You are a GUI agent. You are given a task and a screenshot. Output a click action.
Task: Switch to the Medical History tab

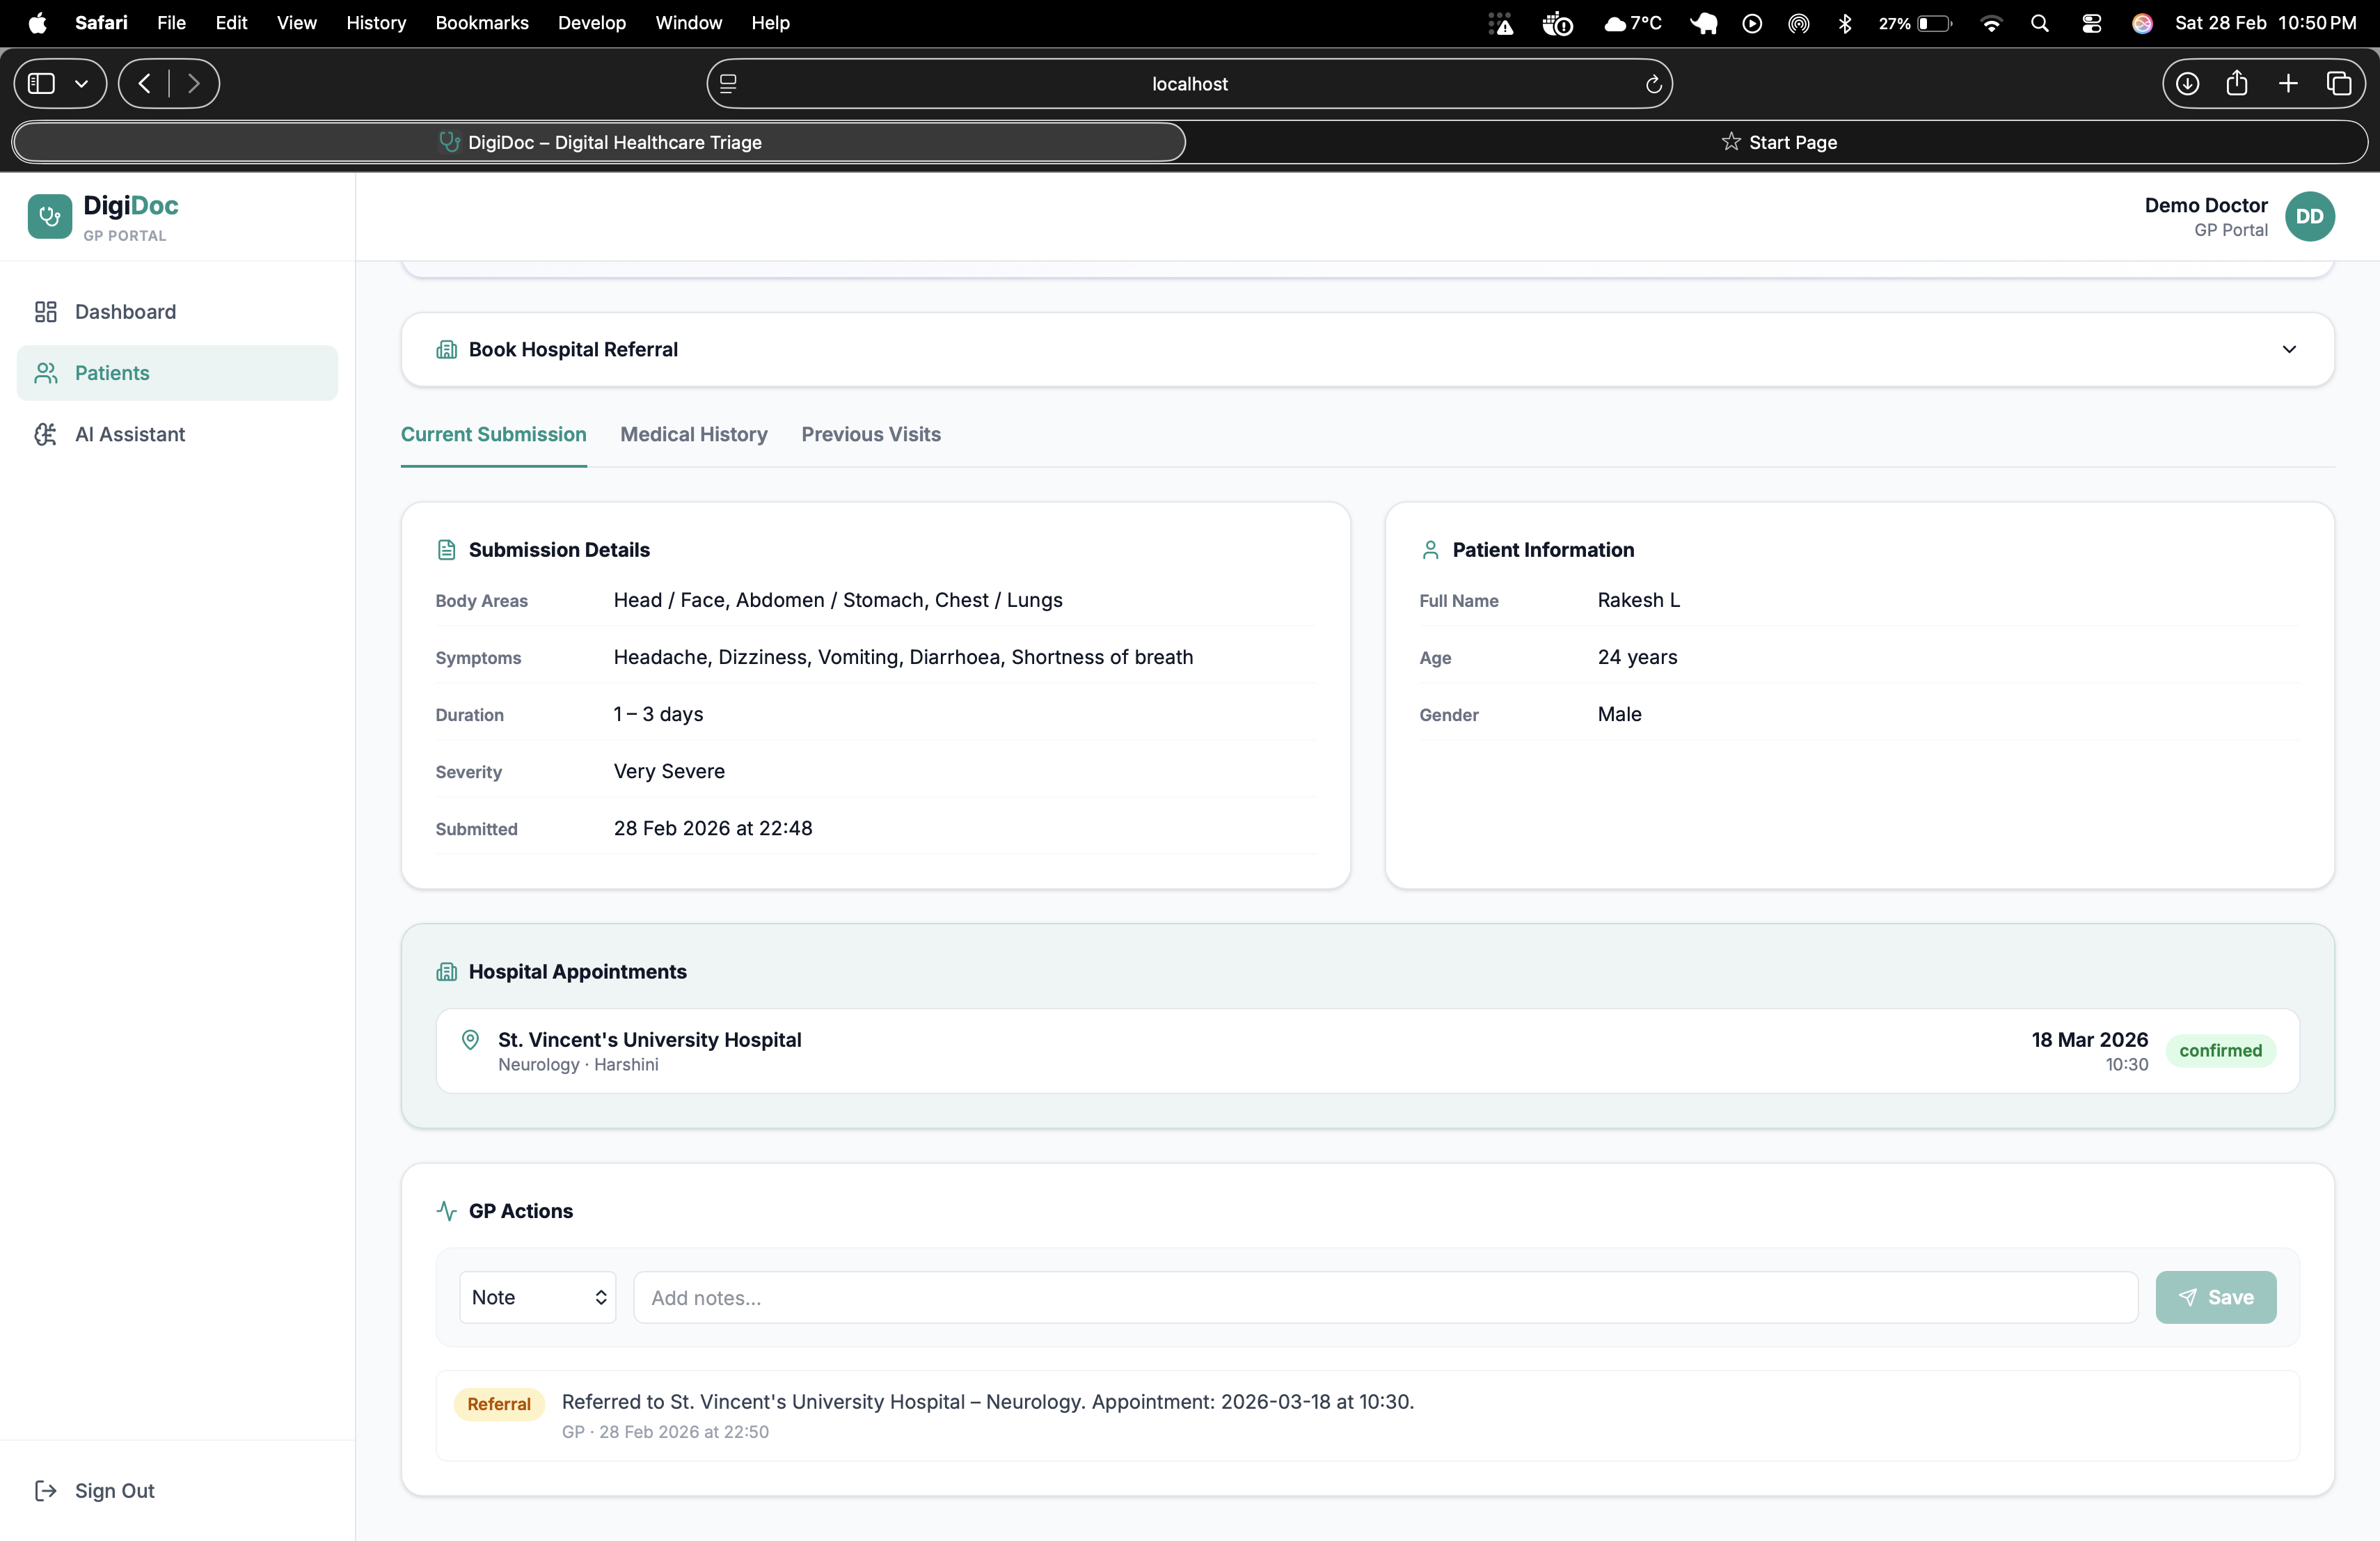[693, 434]
